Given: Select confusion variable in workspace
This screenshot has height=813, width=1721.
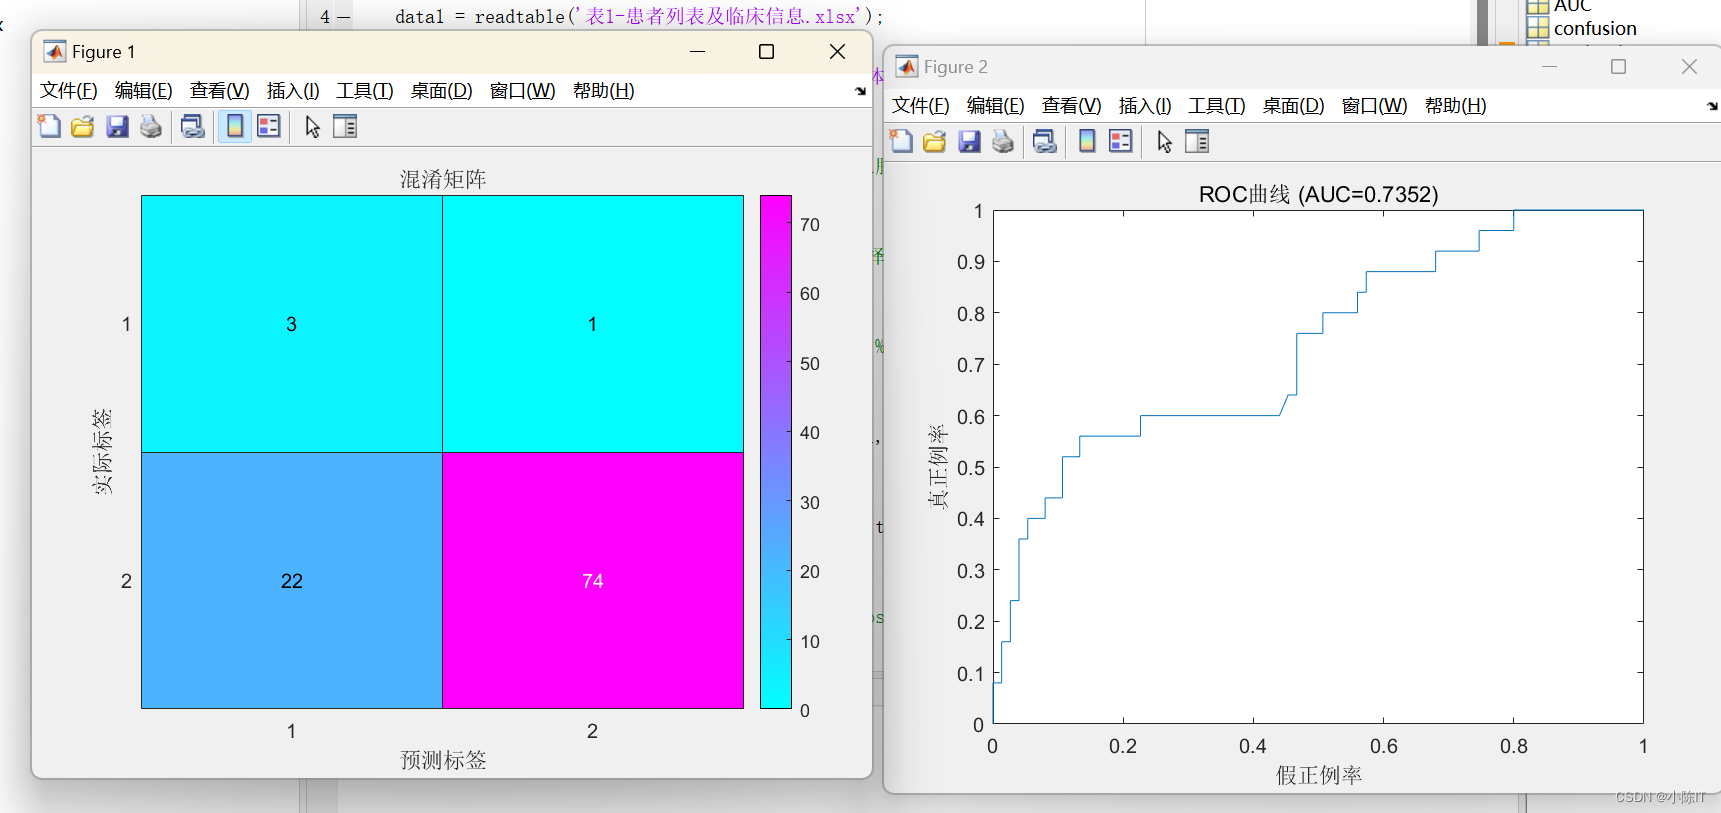Looking at the screenshot, I should (x=1595, y=29).
